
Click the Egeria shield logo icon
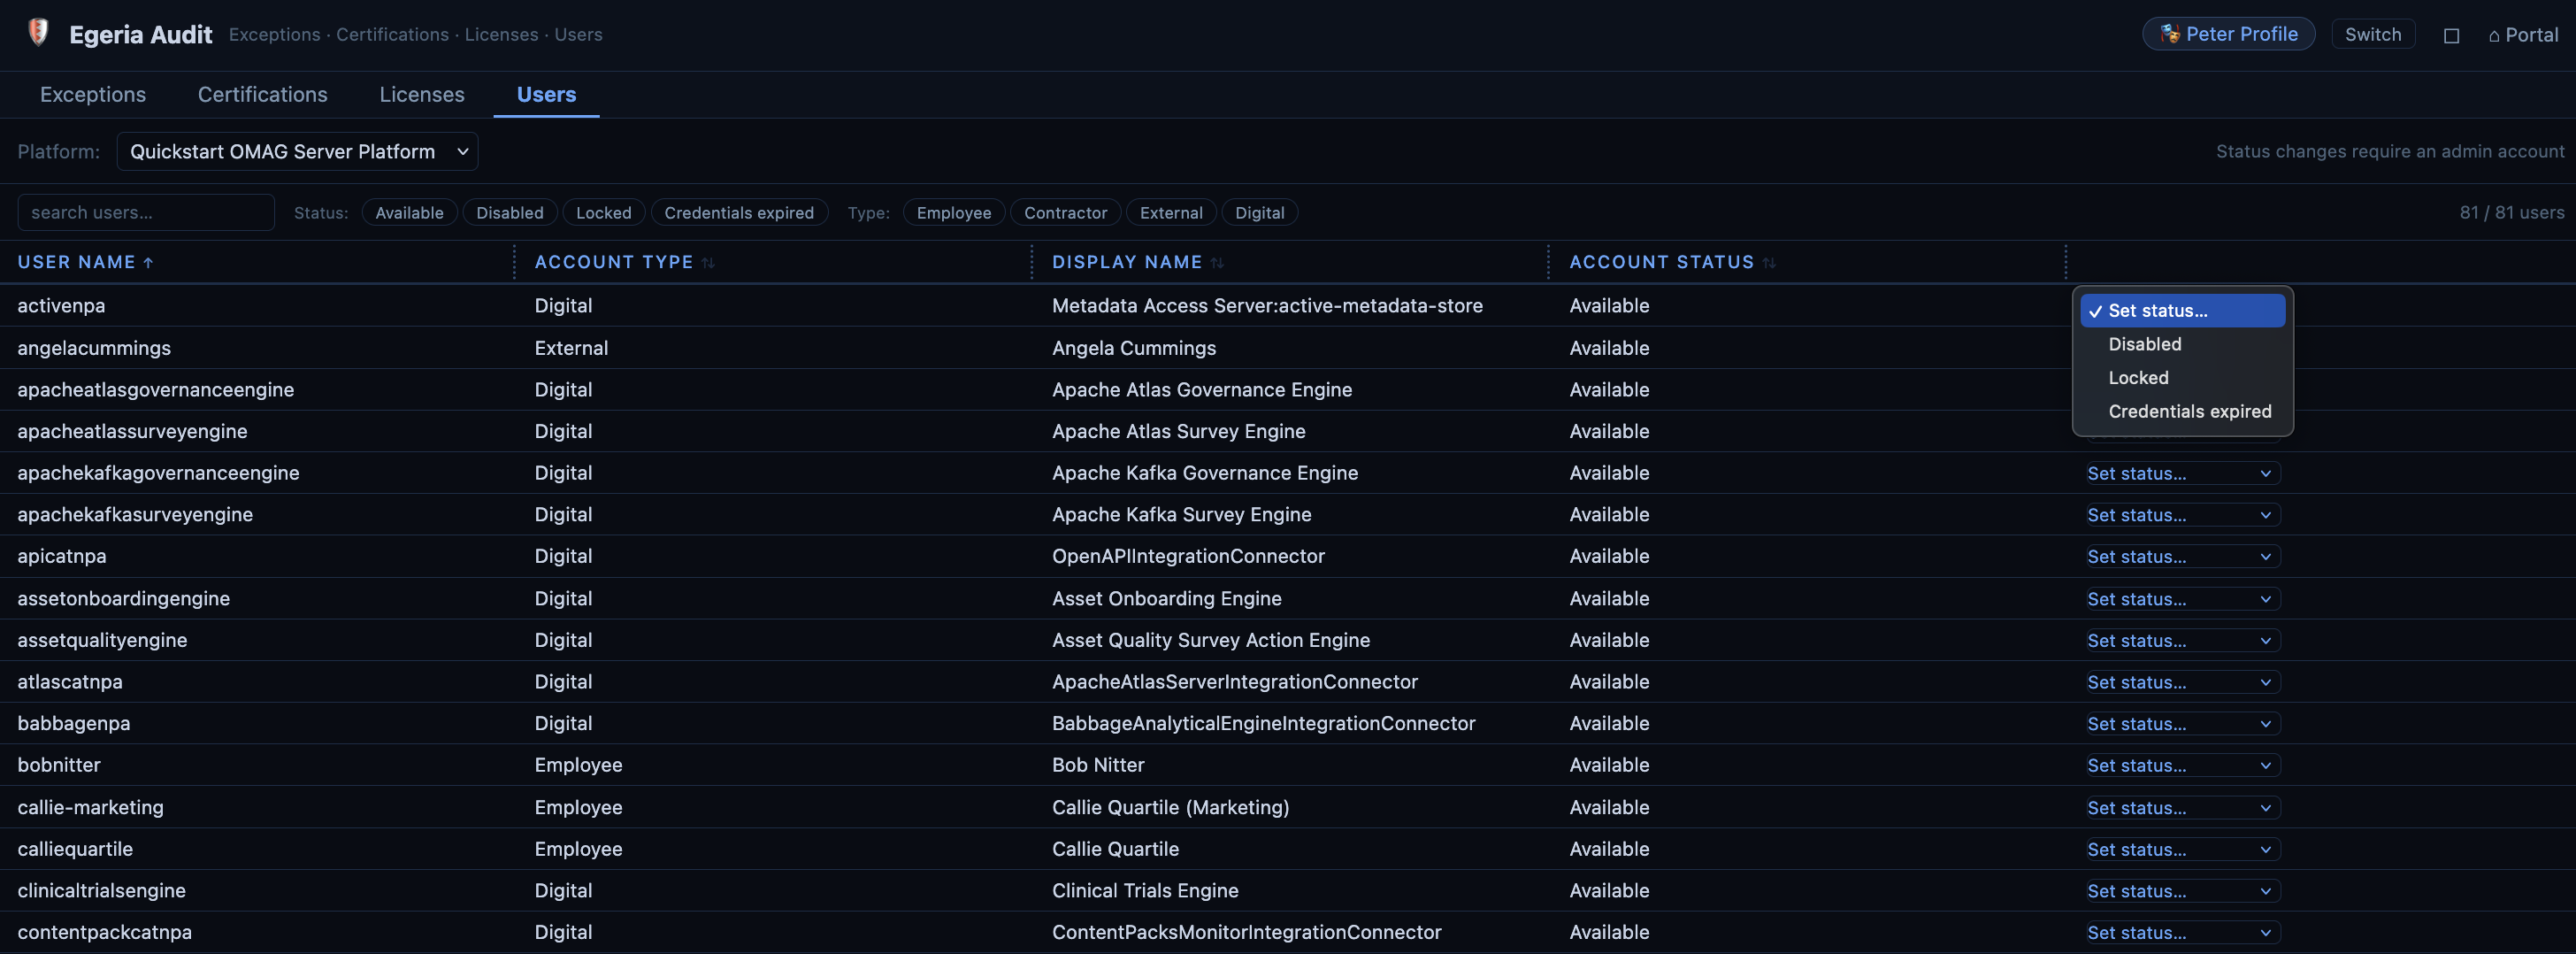38,33
